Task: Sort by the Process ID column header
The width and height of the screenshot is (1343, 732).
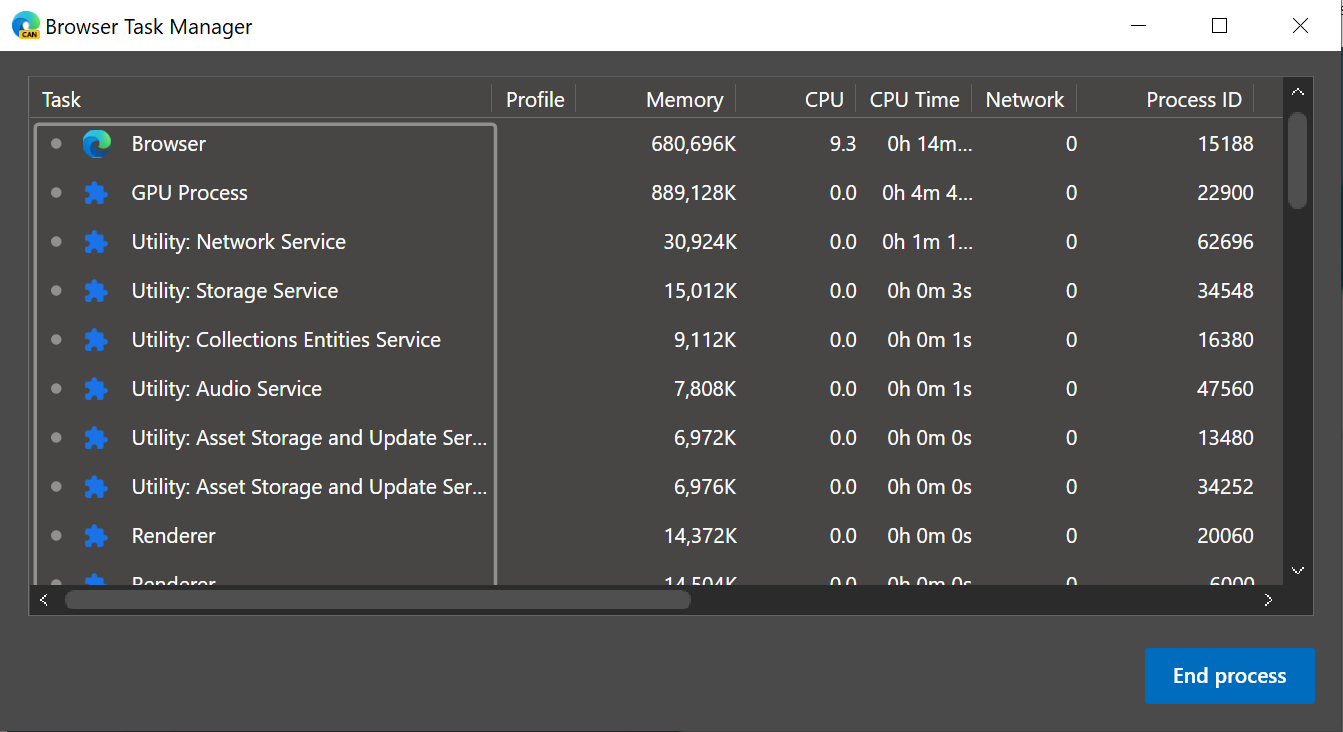Action: coord(1193,100)
